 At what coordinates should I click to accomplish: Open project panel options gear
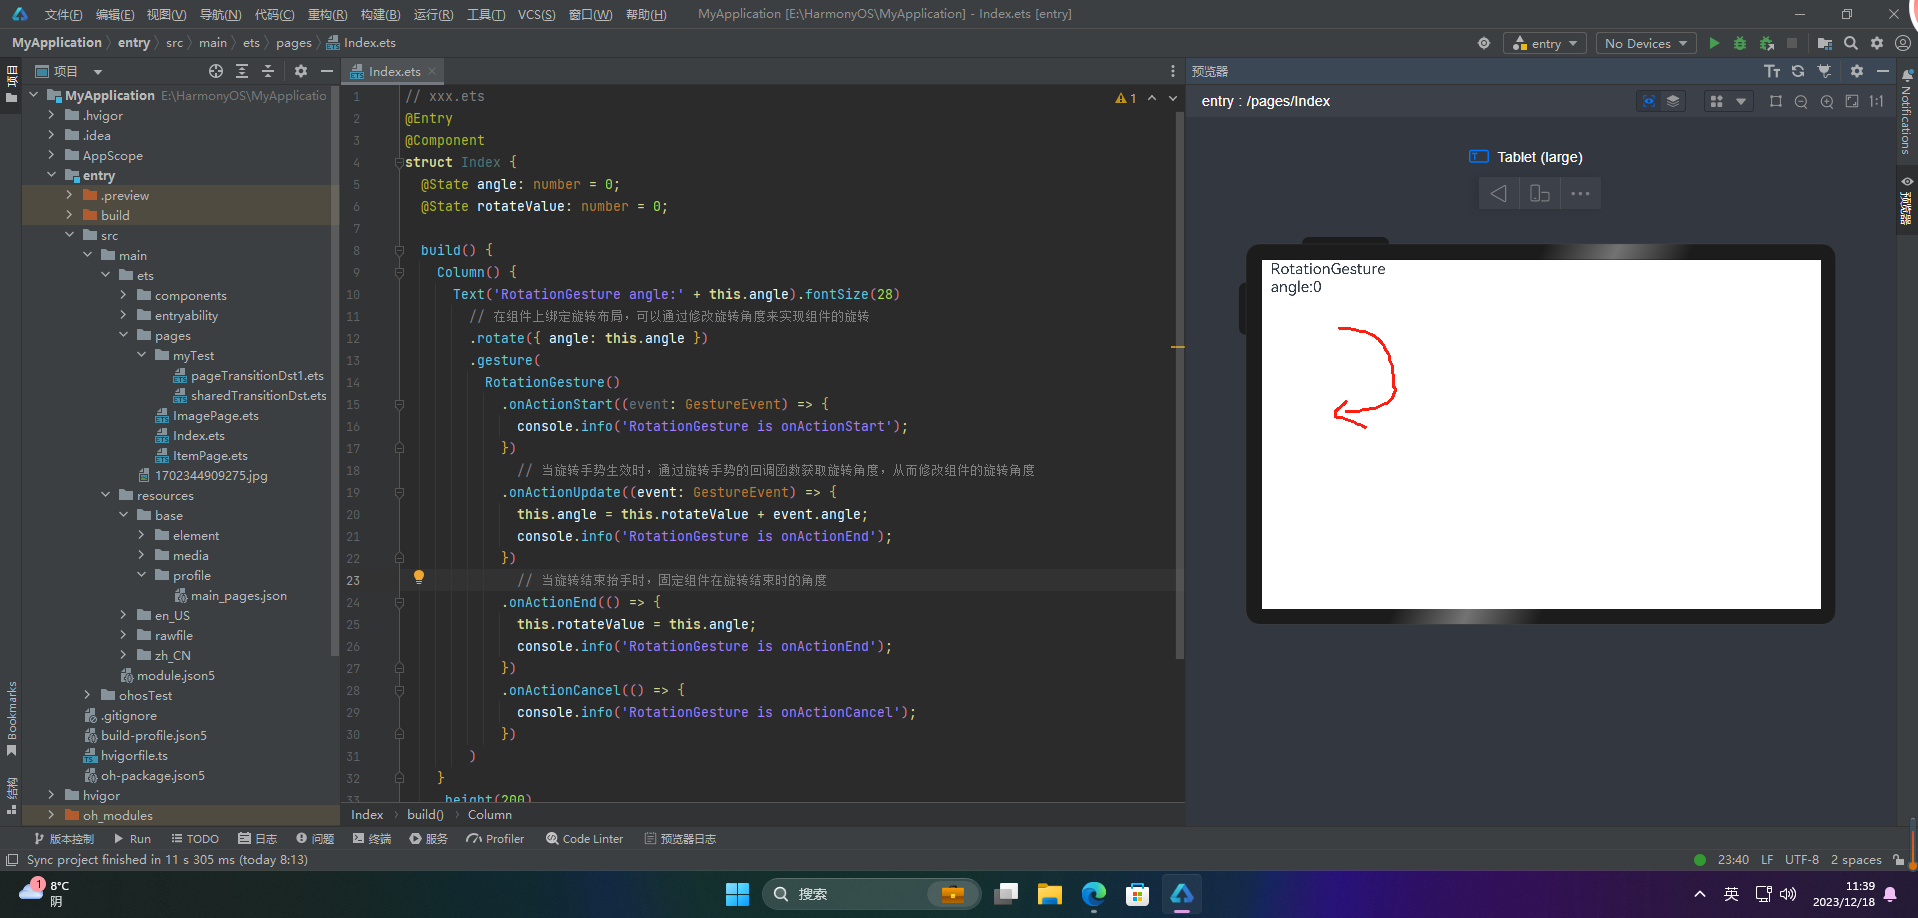[301, 71]
